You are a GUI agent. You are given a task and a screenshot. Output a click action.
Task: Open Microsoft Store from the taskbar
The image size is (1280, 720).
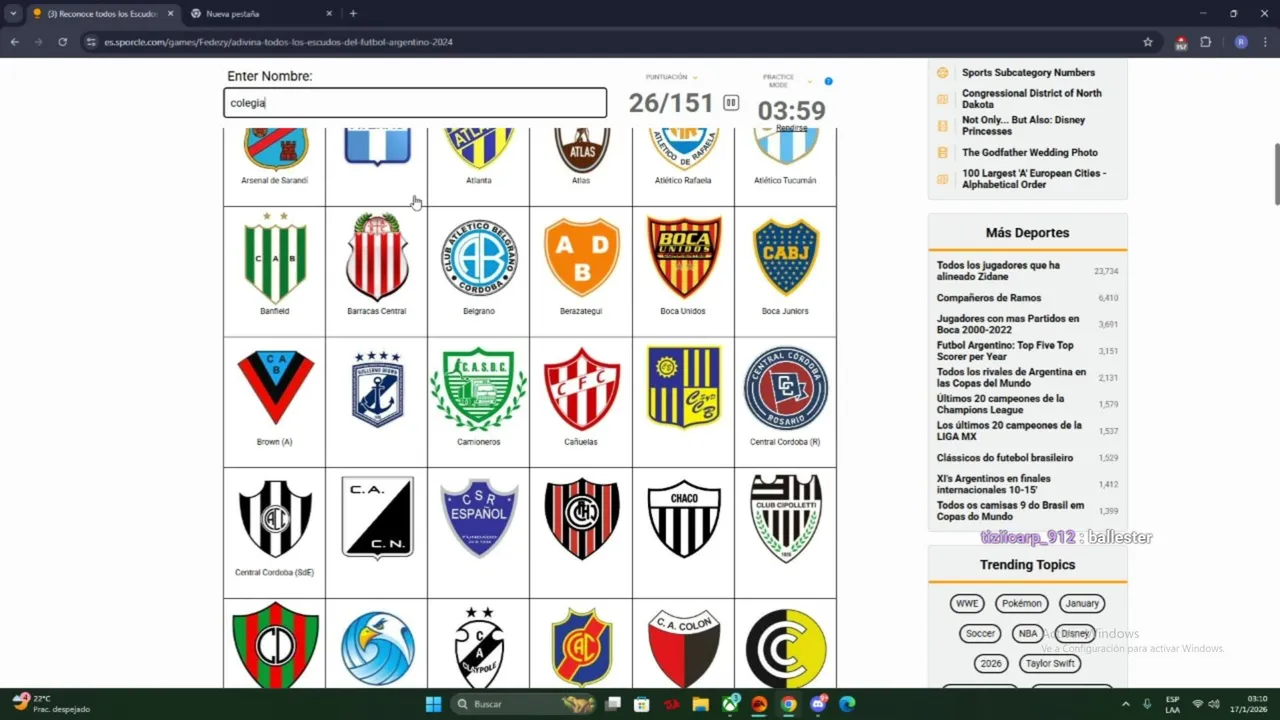click(642, 704)
